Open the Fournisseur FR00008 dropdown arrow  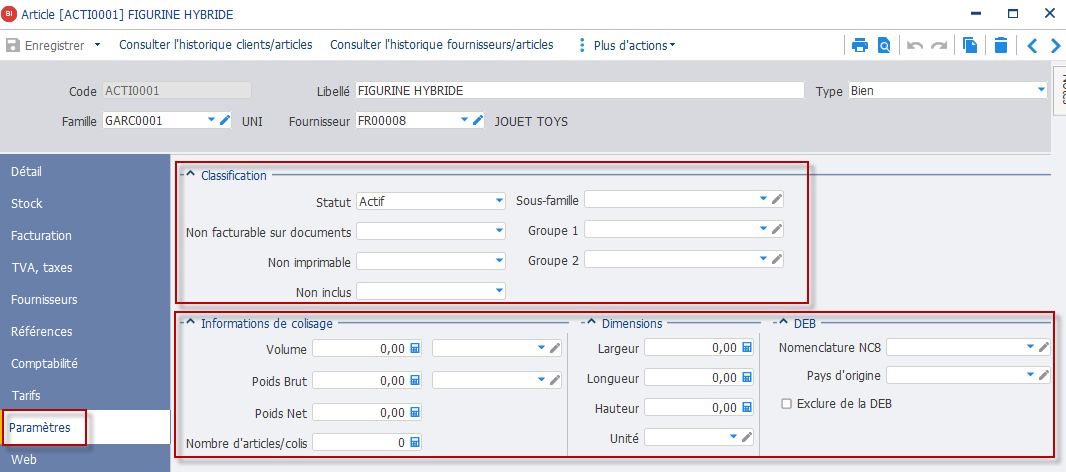pos(464,120)
